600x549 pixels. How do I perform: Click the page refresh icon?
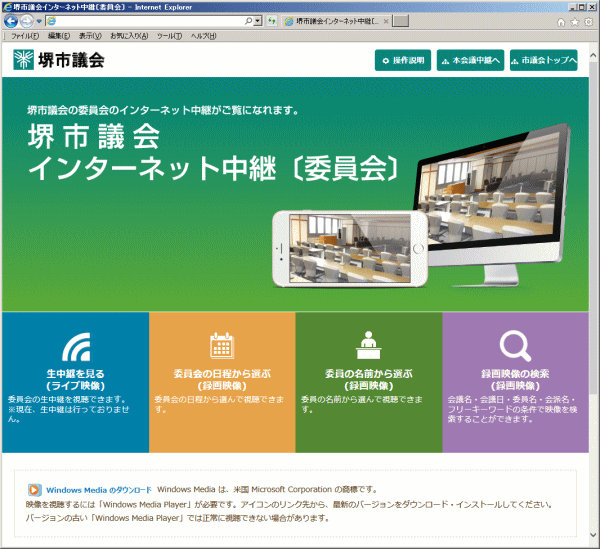(x=272, y=21)
